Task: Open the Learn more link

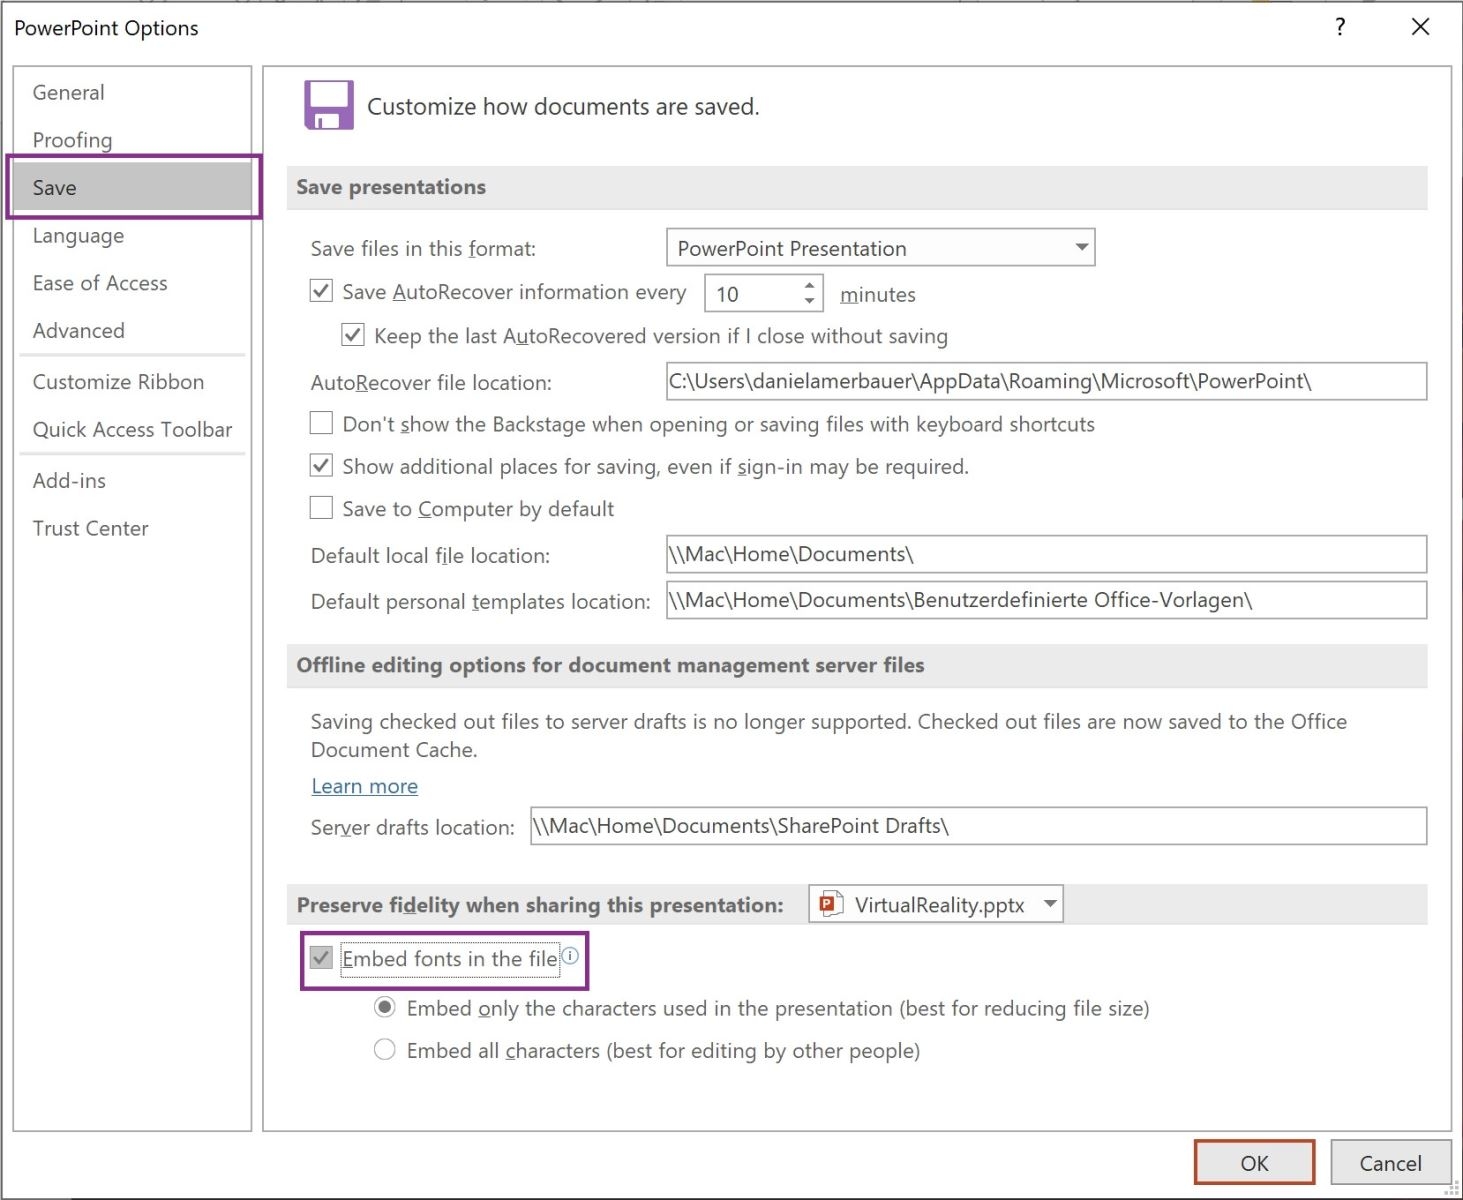Action: (364, 786)
